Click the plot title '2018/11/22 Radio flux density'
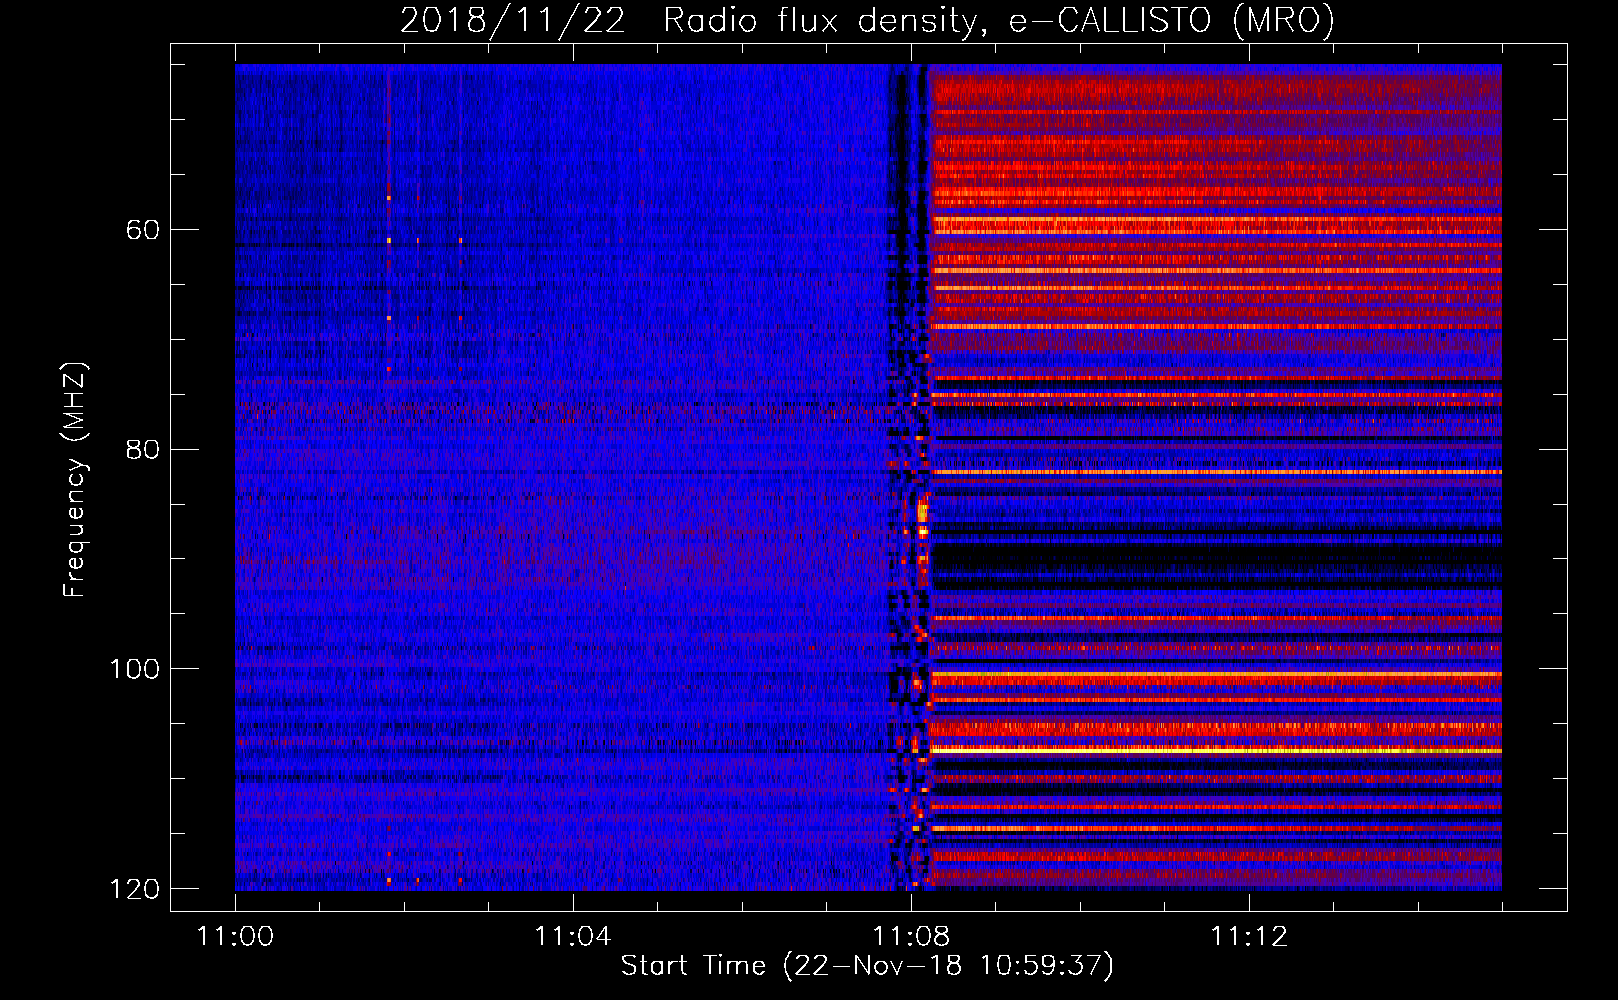The height and width of the screenshot is (1000, 1618). [687, 21]
